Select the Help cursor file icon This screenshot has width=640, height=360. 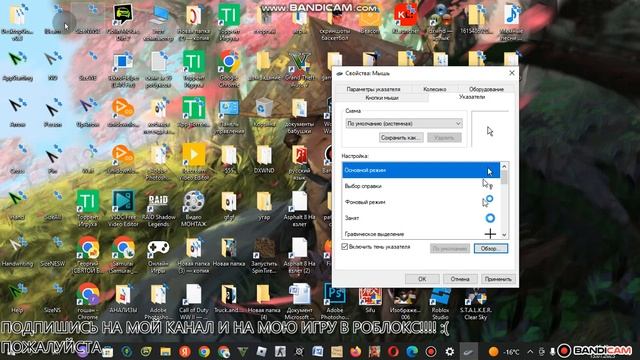click(x=17, y=299)
